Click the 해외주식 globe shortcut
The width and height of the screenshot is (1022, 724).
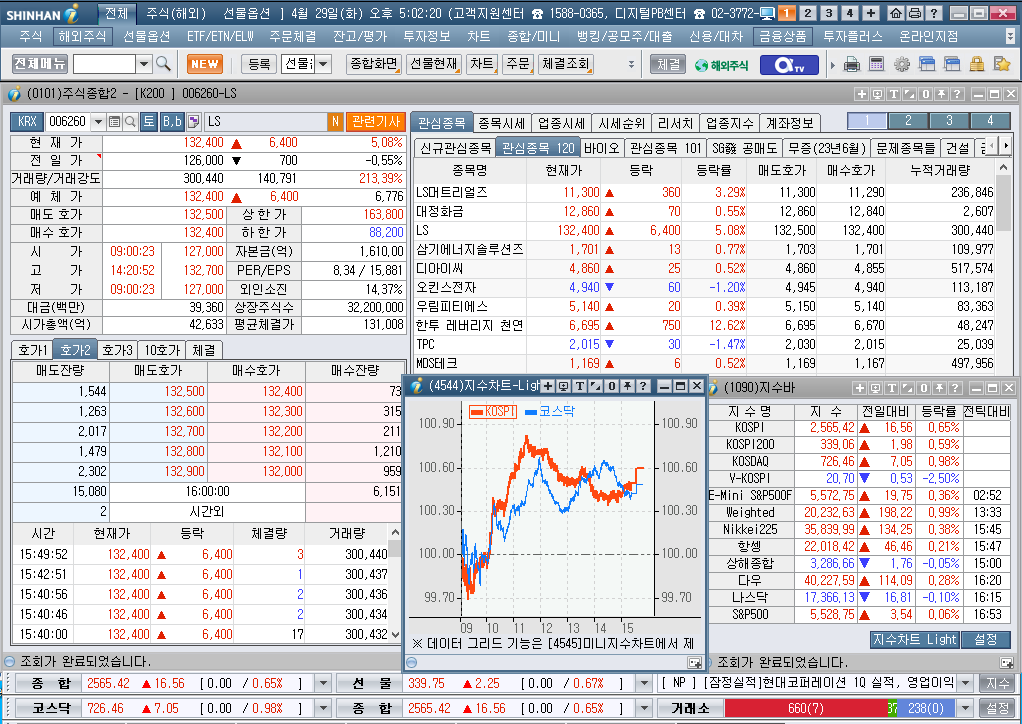coord(722,65)
